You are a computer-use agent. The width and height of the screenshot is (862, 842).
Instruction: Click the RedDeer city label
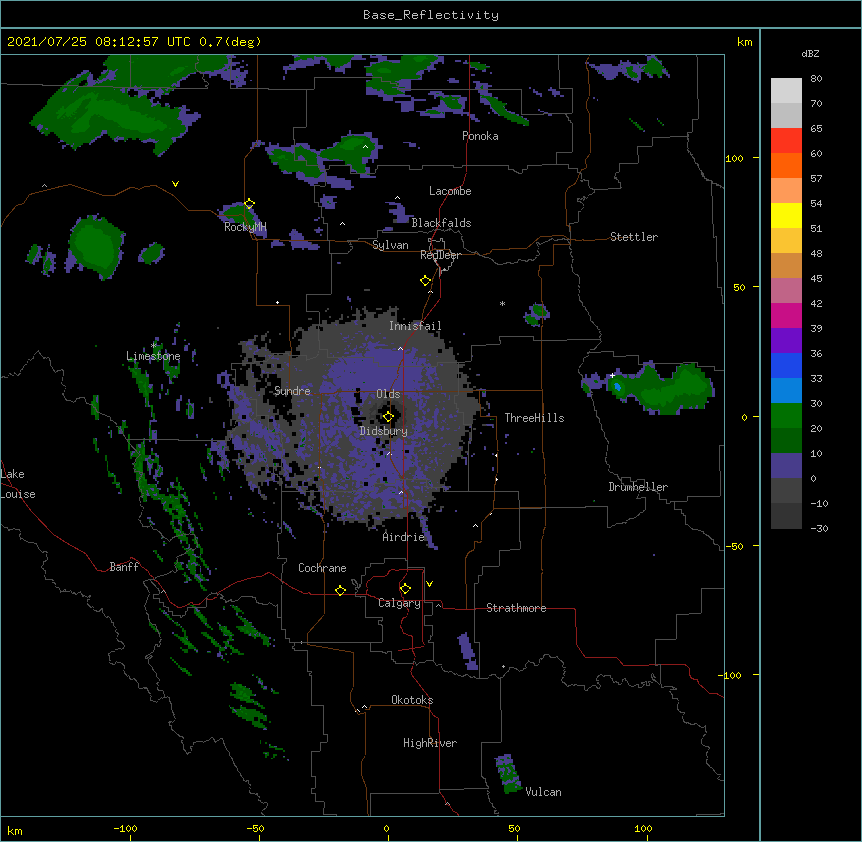click(440, 255)
